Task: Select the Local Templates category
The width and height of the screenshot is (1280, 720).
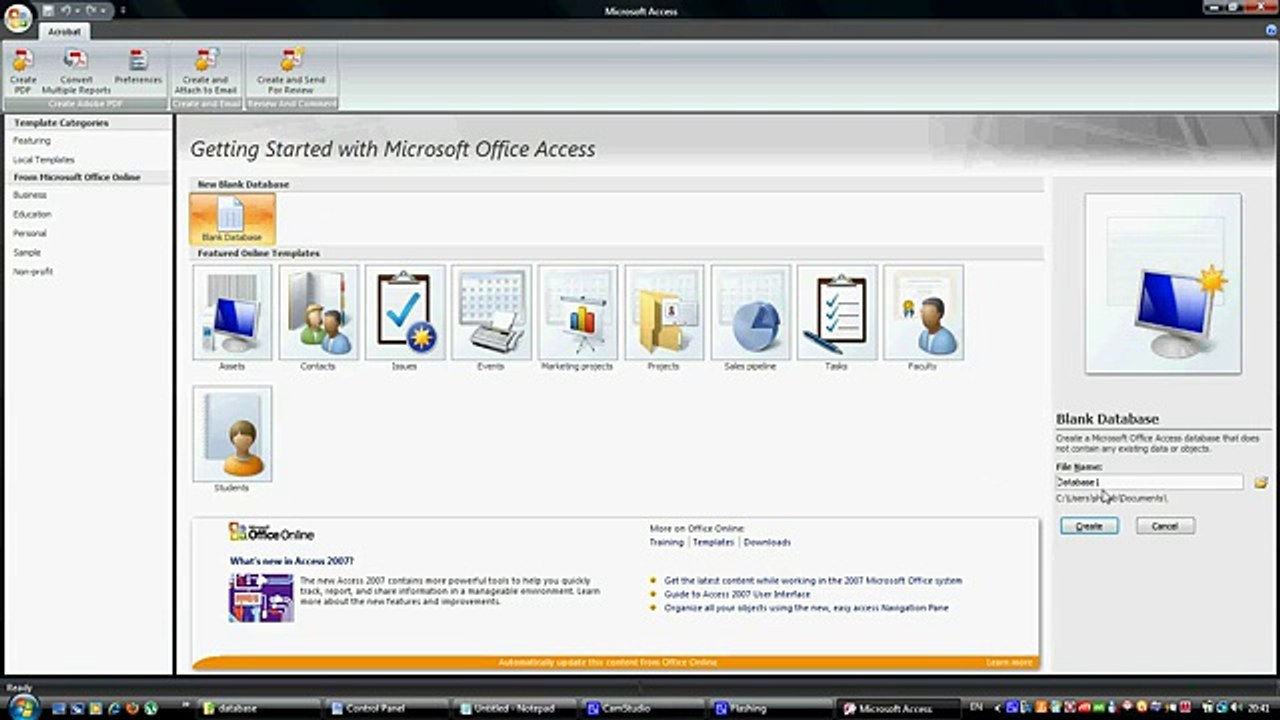Action: [x=43, y=160]
